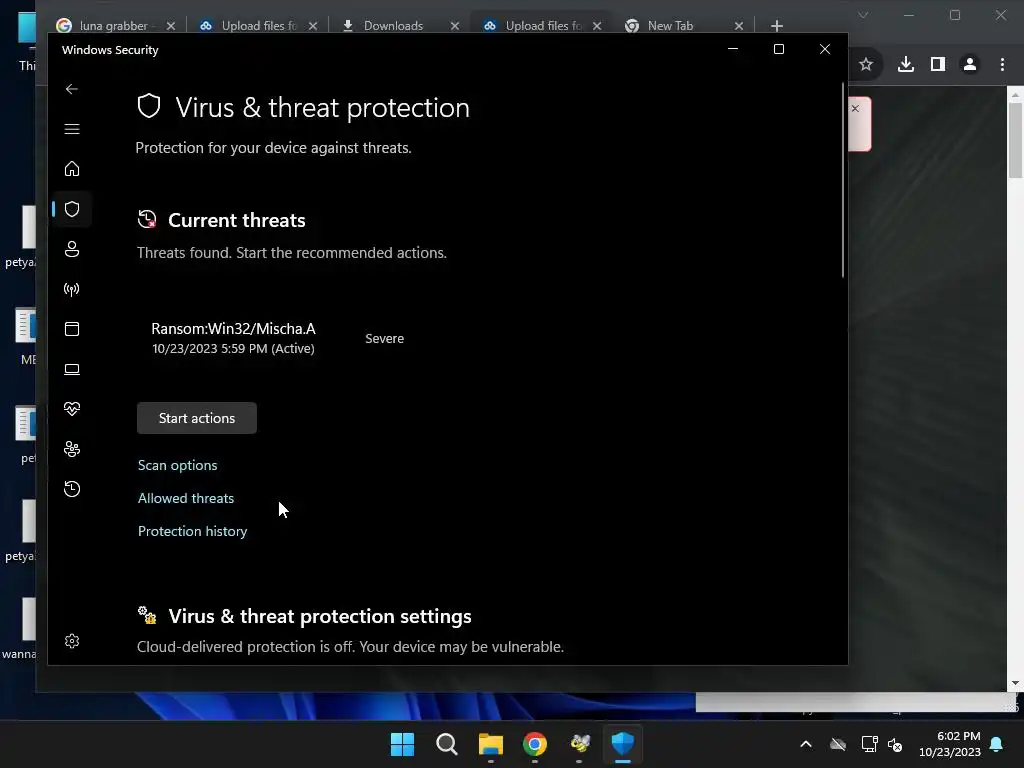Open Google Chrome from the taskbar

pyautogui.click(x=535, y=744)
